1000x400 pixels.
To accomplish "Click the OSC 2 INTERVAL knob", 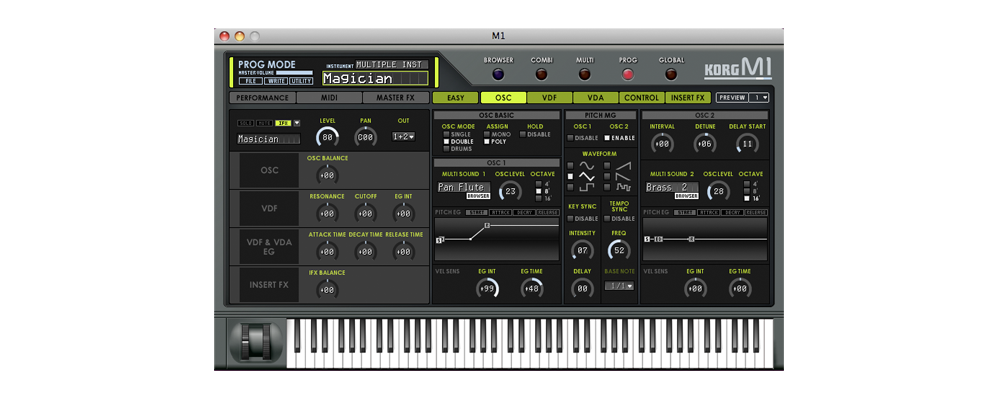I will click(662, 144).
